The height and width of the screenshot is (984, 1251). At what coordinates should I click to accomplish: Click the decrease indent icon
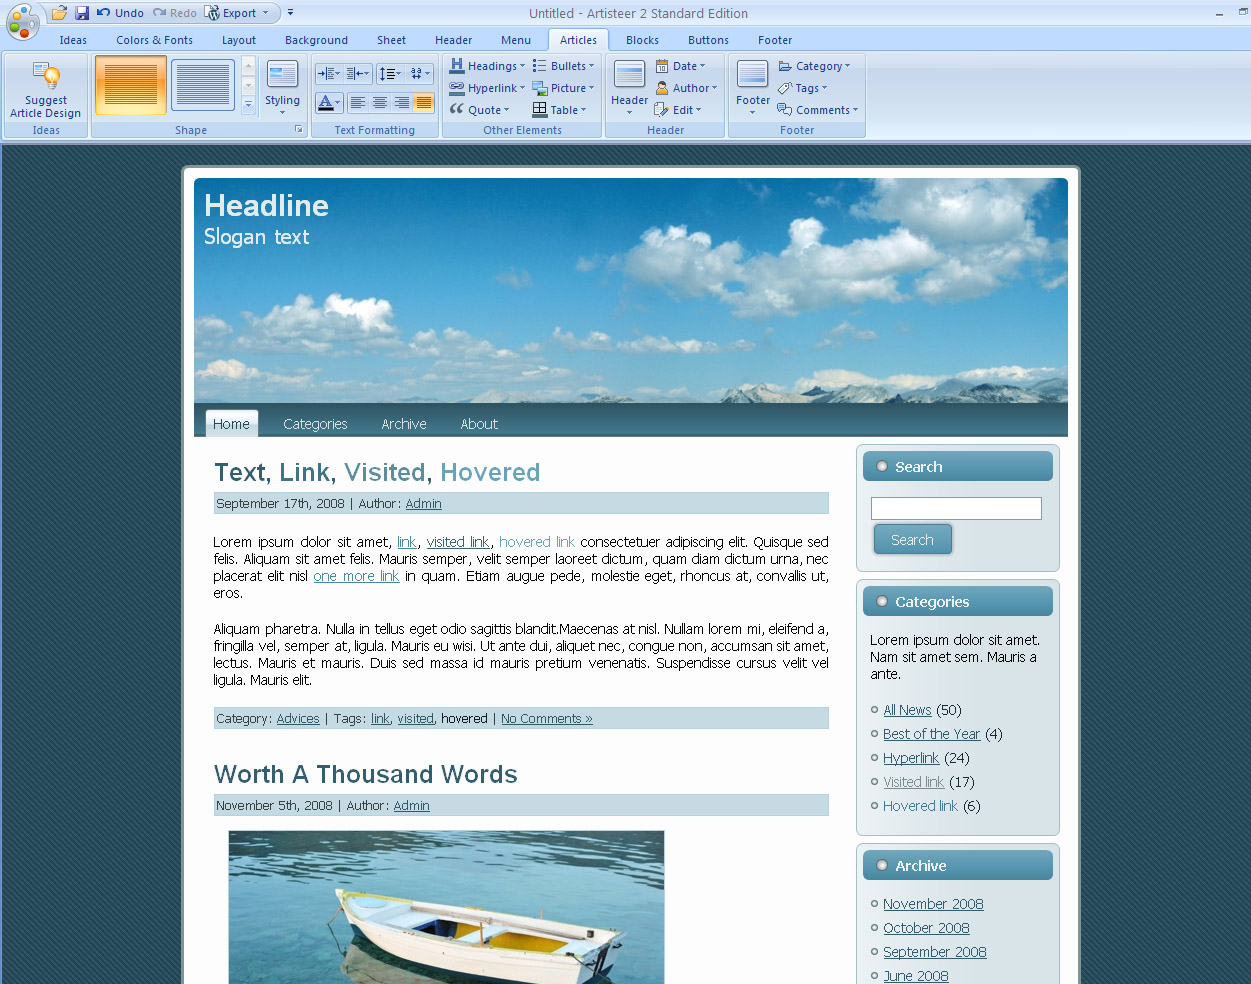[x=357, y=73]
